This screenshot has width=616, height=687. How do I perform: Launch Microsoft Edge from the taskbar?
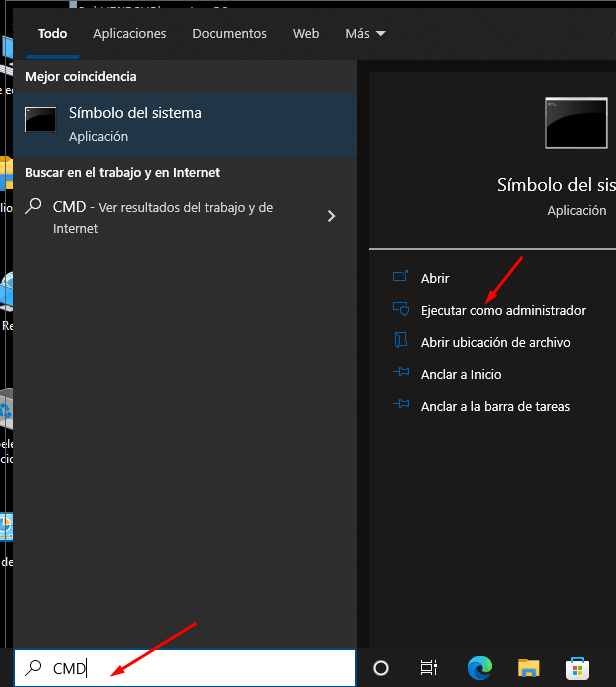tap(480, 668)
